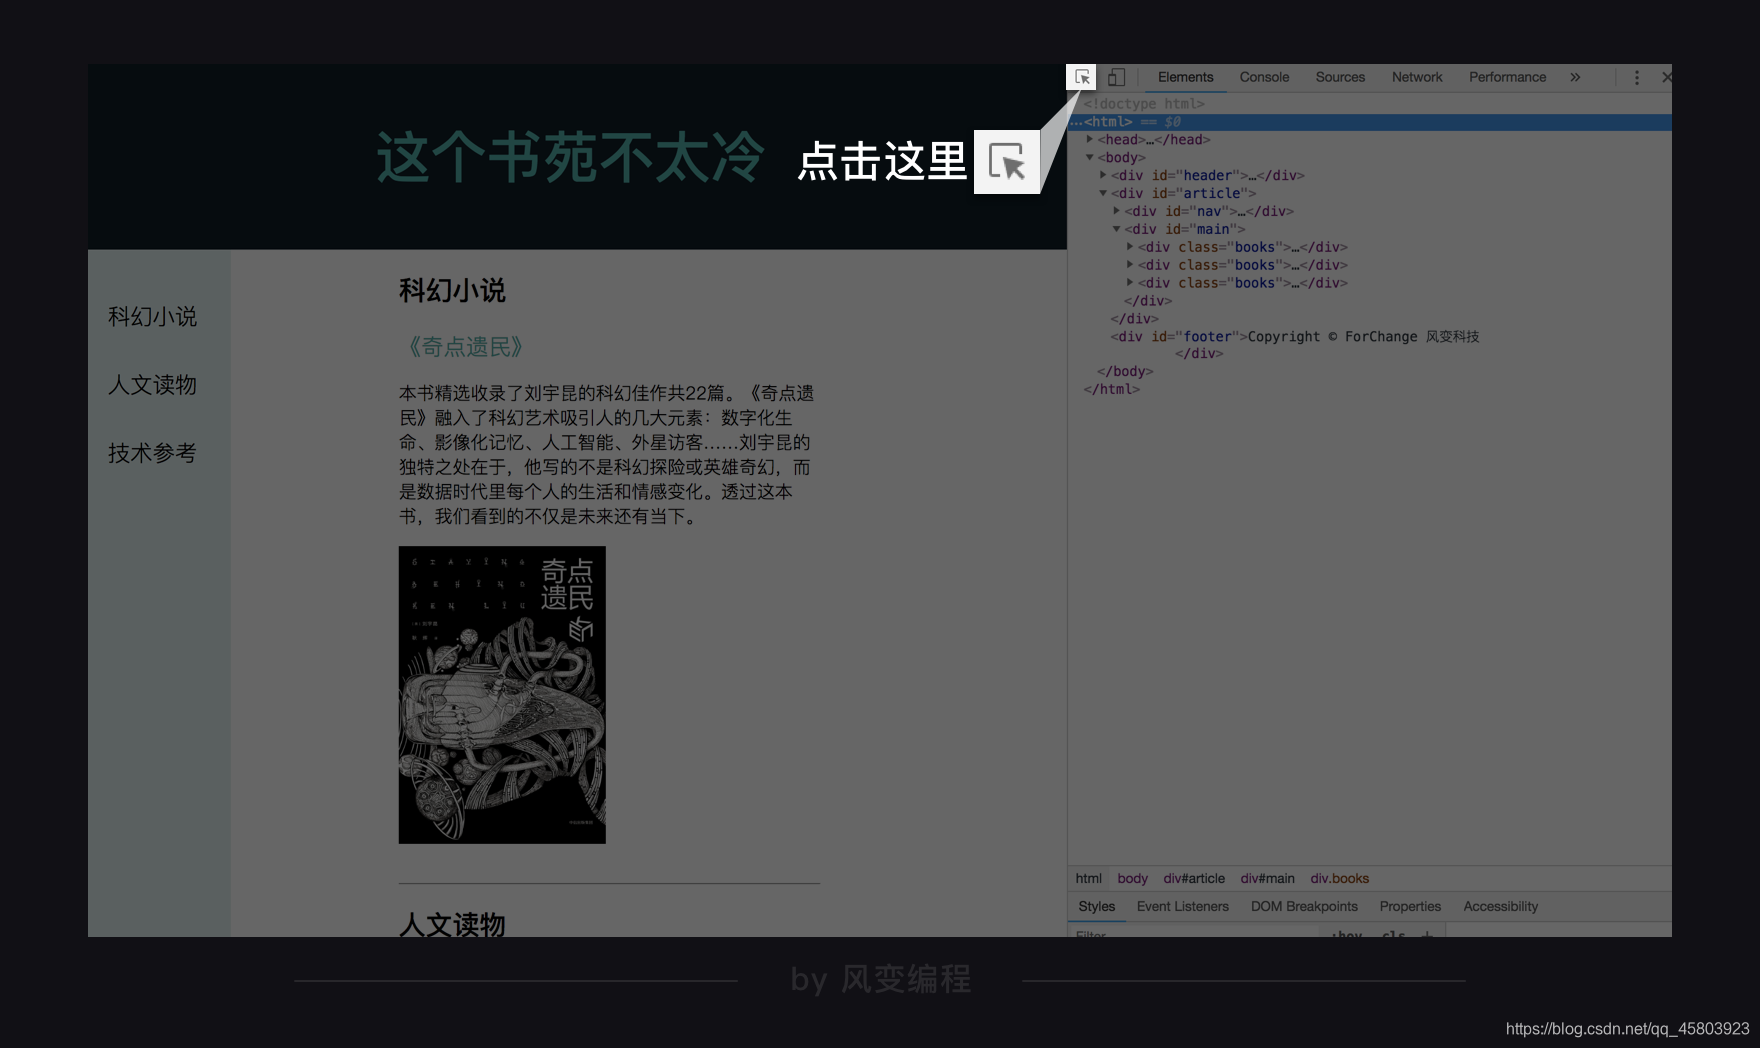Close the DevTools panel
Image resolution: width=1760 pixels, height=1048 pixels.
click(1666, 77)
